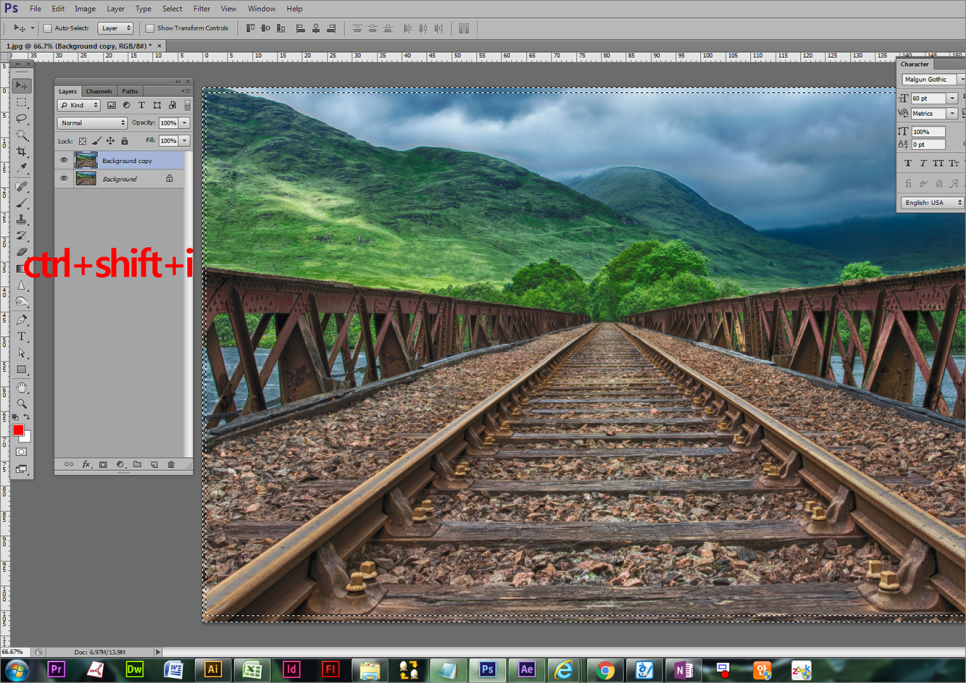
Task: Open the English: USA language dropdown
Action: coord(932,203)
